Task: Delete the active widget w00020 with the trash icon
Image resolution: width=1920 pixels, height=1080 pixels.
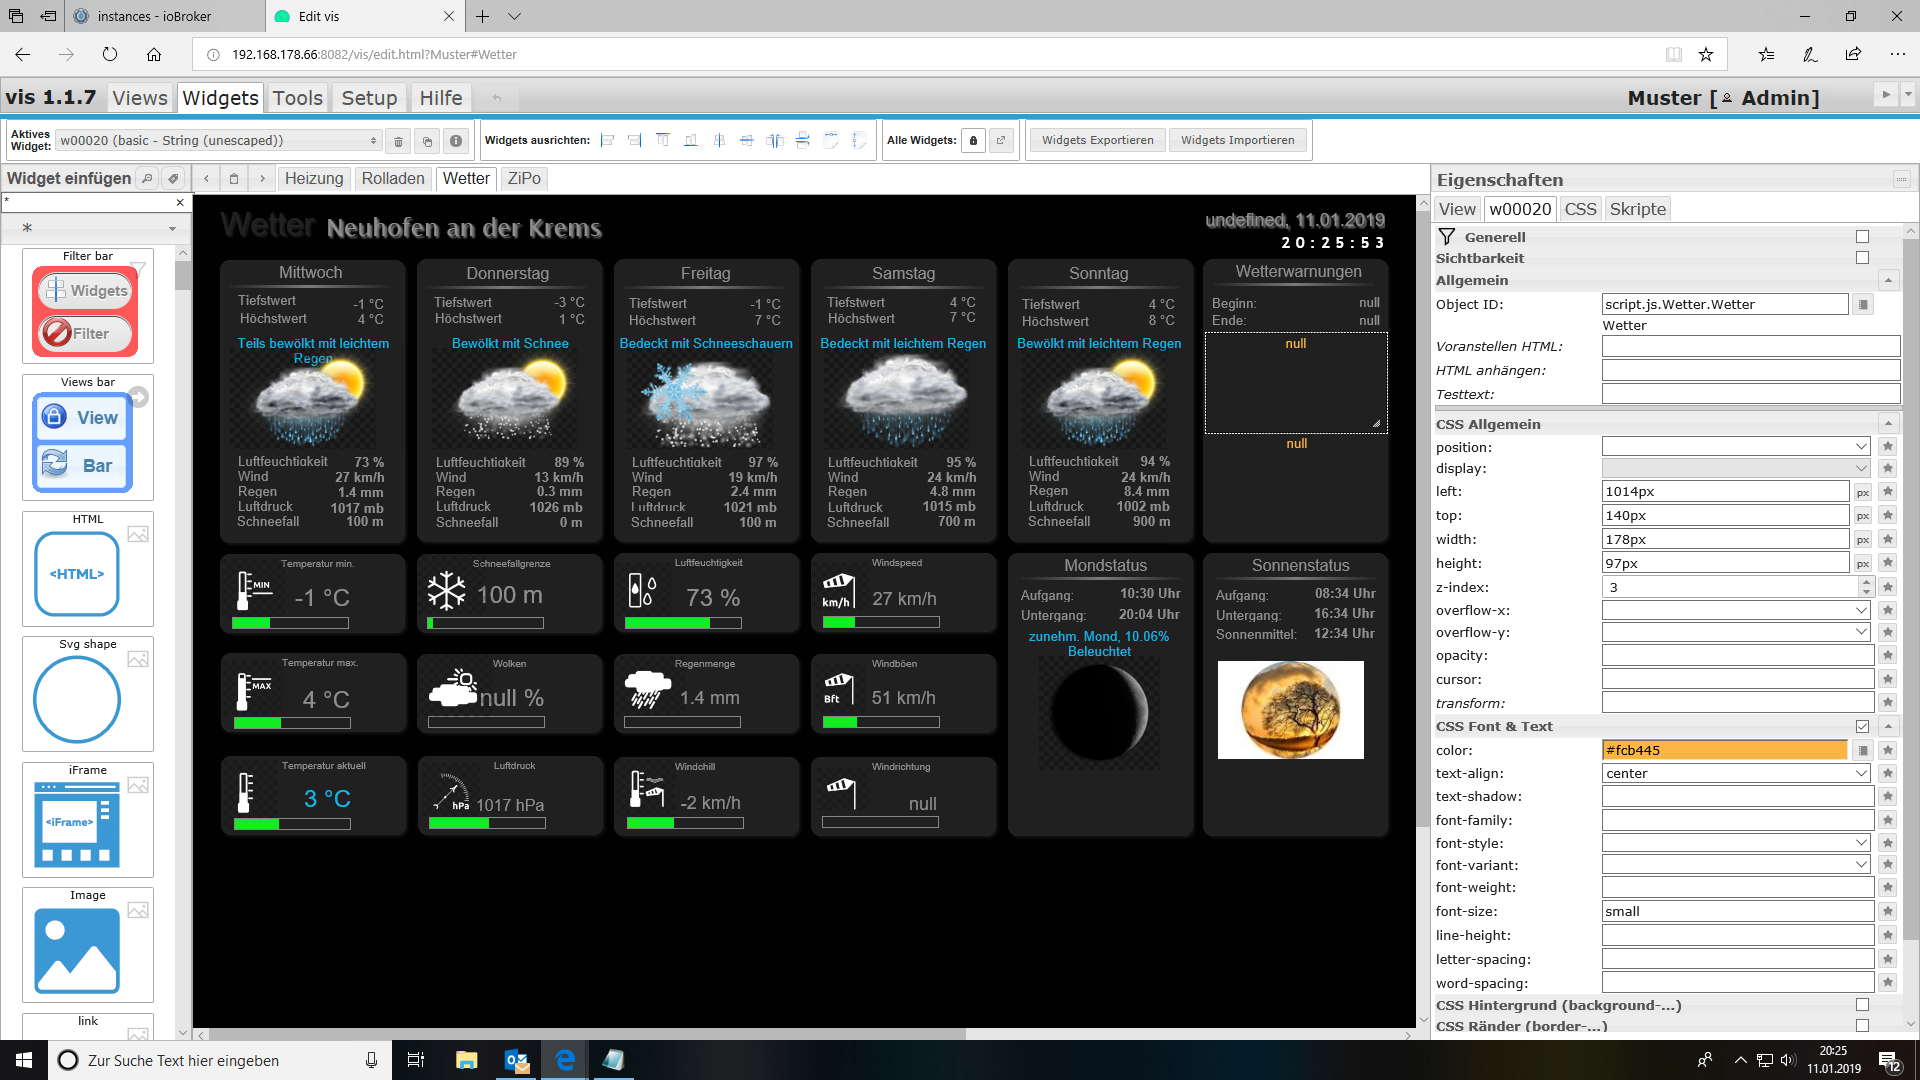Action: pos(398,141)
